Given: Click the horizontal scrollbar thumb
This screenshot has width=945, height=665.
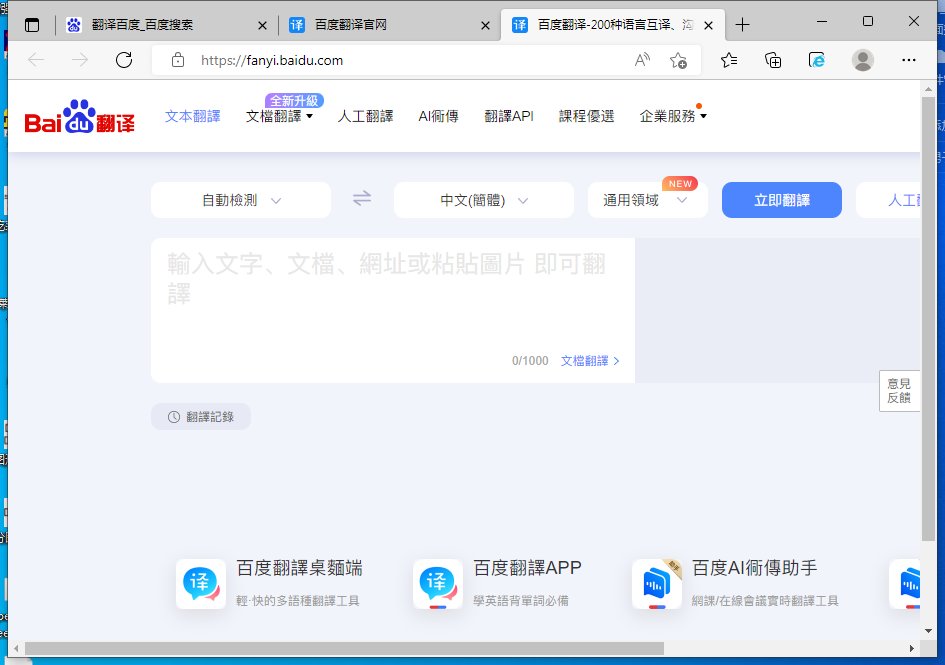Looking at the screenshot, I should (344, 648).
